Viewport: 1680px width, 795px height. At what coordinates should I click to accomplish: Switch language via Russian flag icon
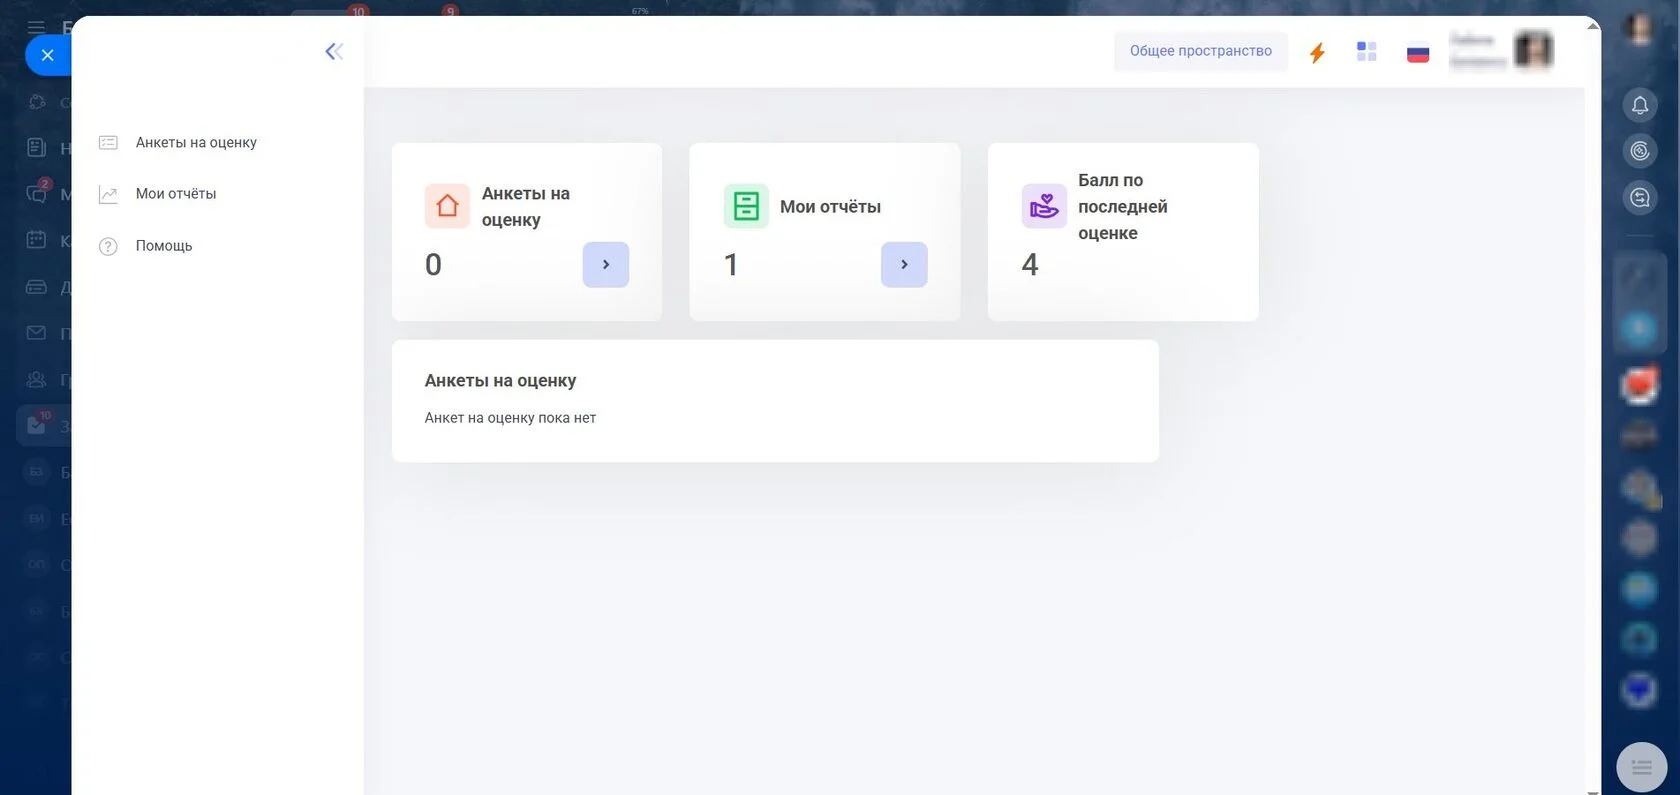pyautogui.click(x=1418, y=52)
